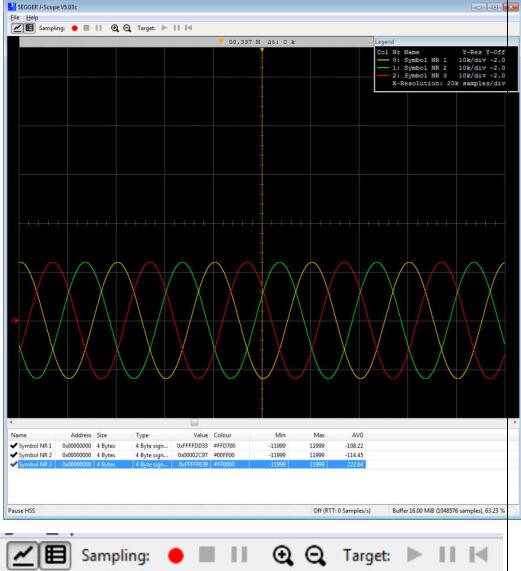Switch to table view icon in toolbar
The height and width of the screenshot is (571, 521).
pos(30,28)
